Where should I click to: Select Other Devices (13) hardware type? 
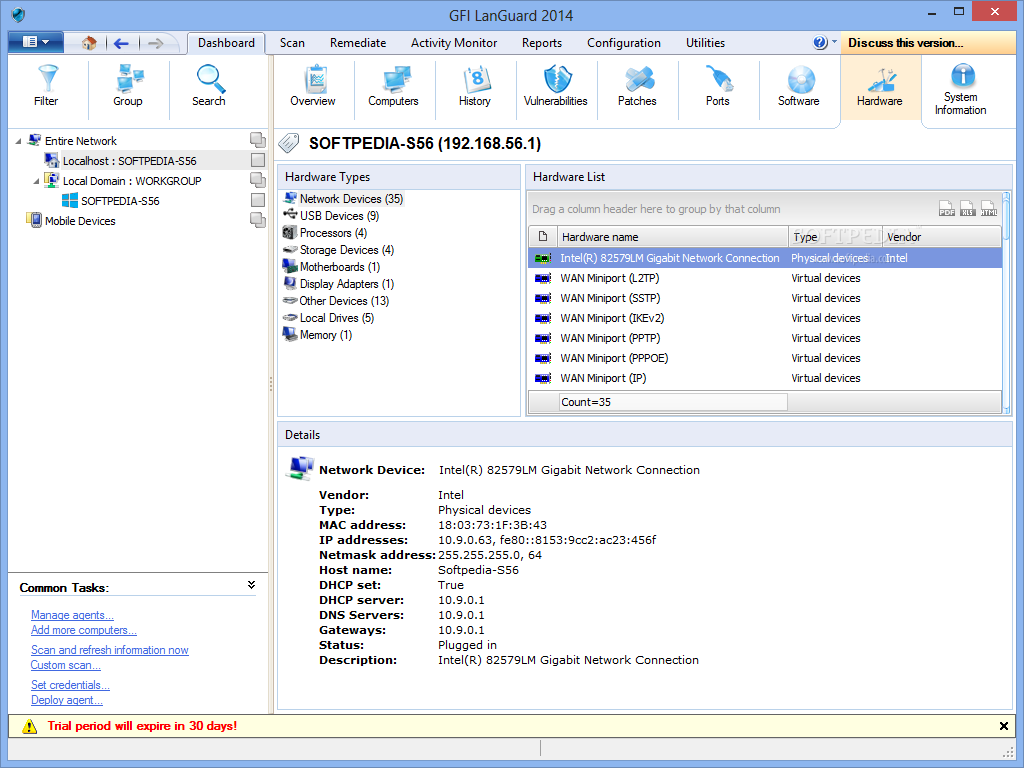tap(336, 300)
